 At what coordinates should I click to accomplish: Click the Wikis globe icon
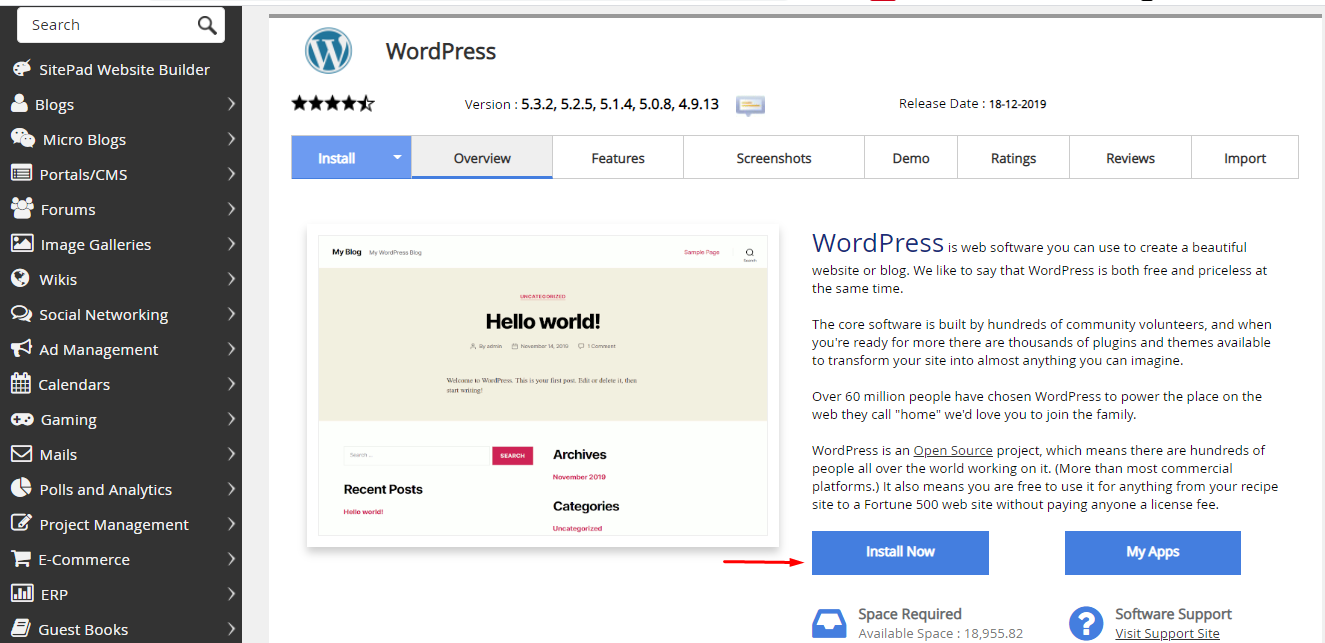pyautogui.click(x=20, y=278)
